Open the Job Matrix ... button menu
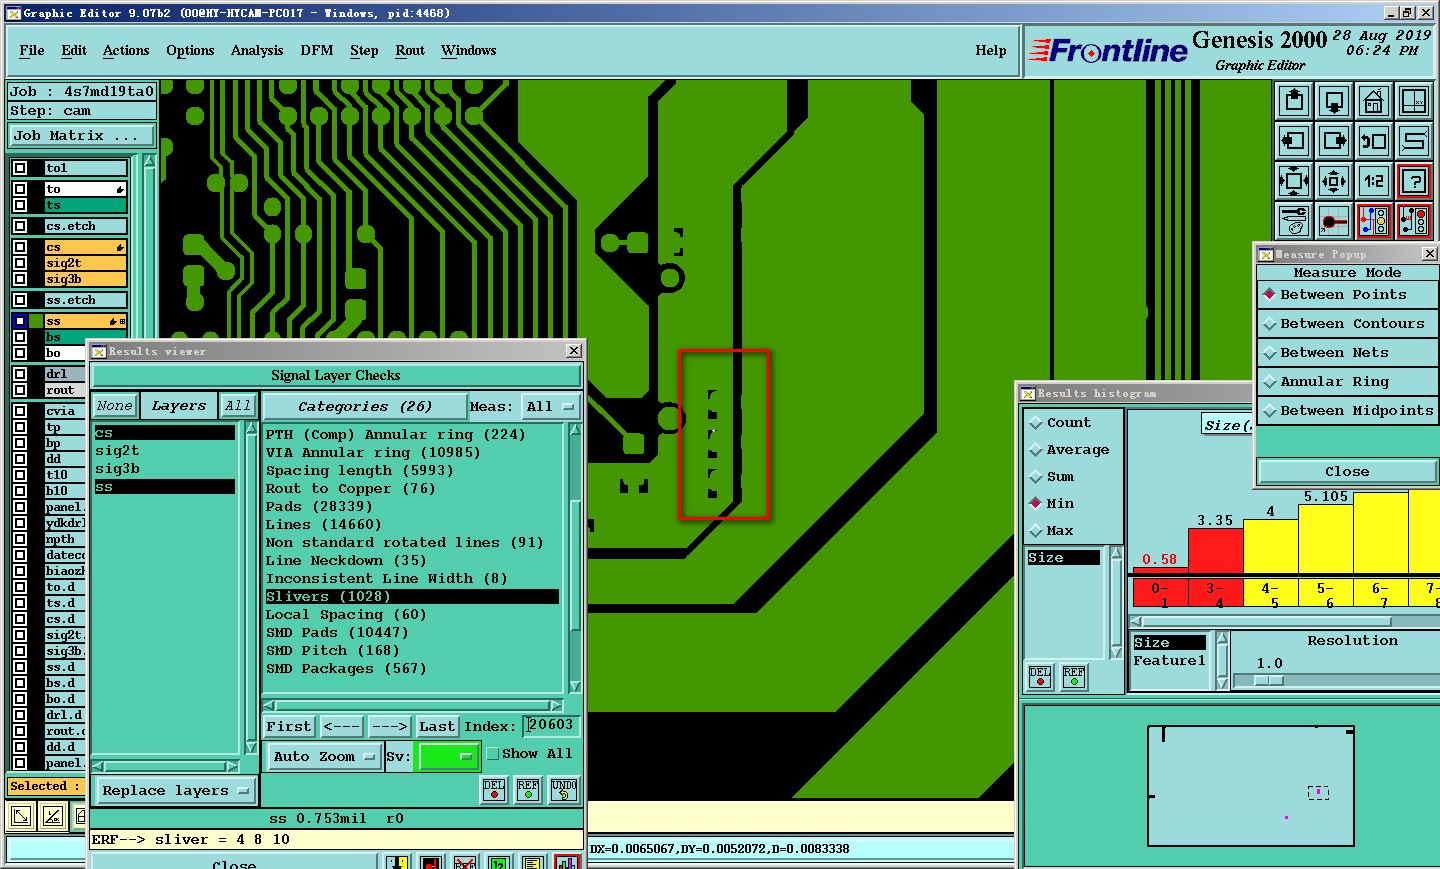 point(81,136)
